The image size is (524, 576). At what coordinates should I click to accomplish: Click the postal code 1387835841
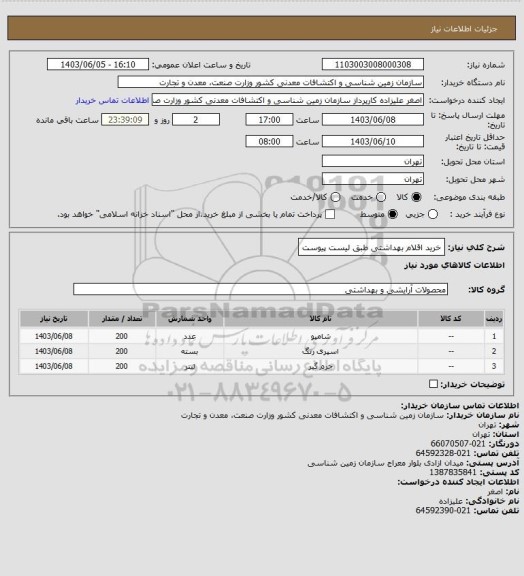tap(453, 472)
